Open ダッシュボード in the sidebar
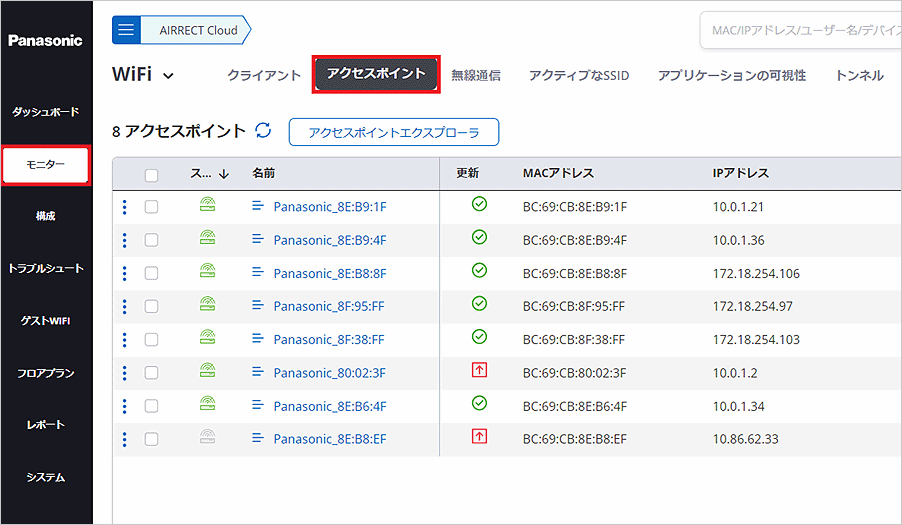This screenshot has width=902, height=525. (45, 112)
